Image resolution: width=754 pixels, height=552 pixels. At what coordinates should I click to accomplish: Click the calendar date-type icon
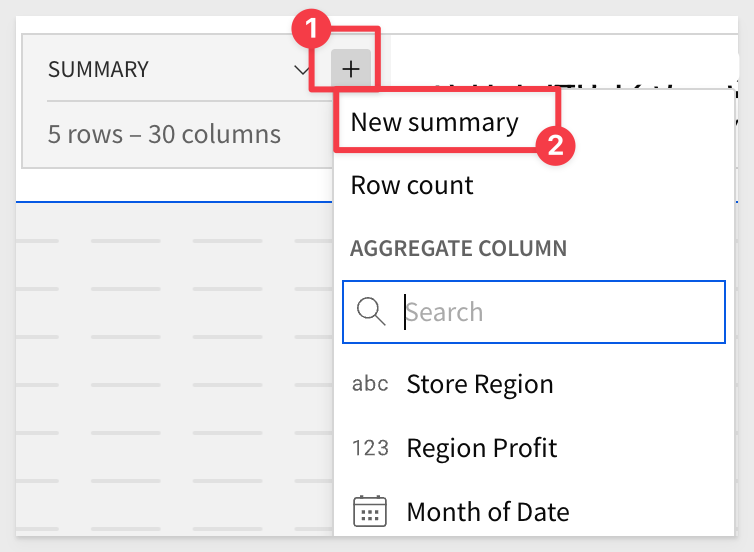pos(370,512)
